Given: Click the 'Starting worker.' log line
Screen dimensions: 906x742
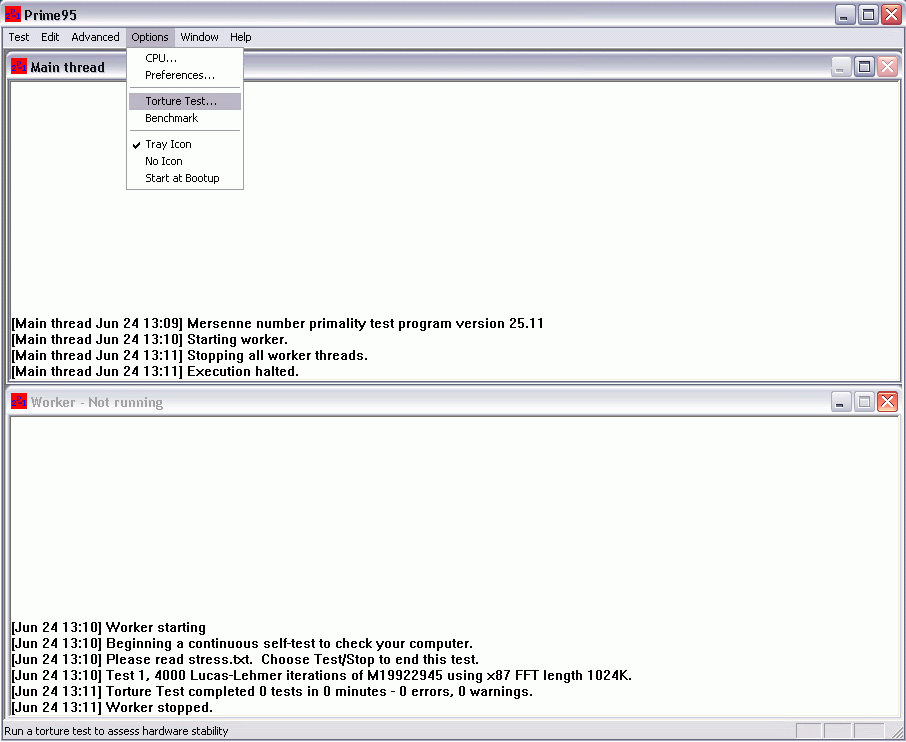Looking at the screenshot, I should [x=150, y=340].
